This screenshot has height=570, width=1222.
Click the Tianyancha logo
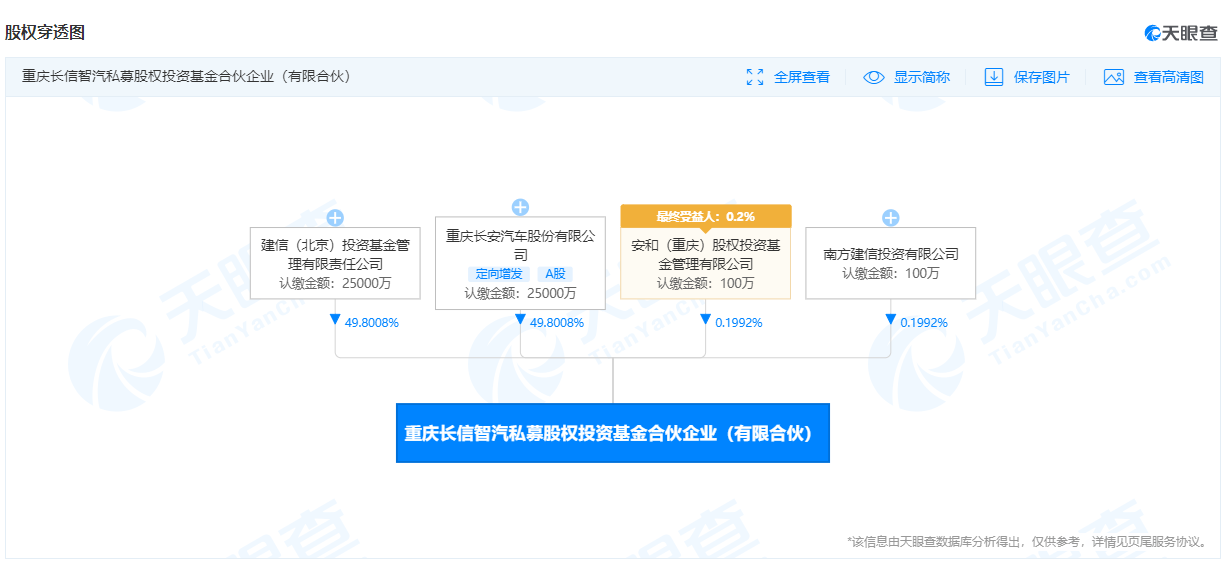pos(1180,33)
